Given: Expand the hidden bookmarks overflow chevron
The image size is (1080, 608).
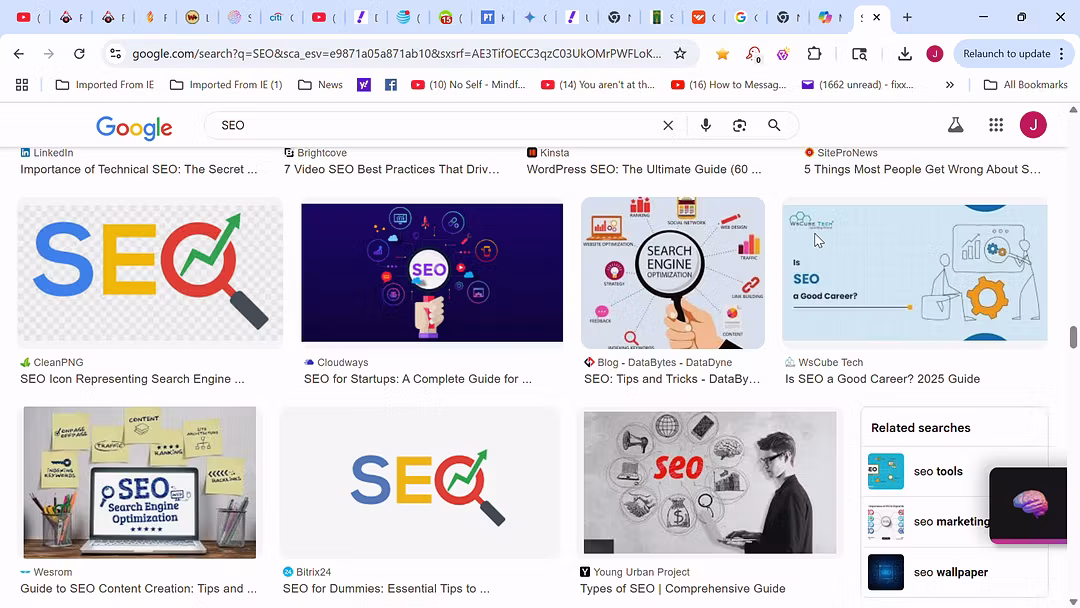Looking at the screenshot, I should pos(949,85).
